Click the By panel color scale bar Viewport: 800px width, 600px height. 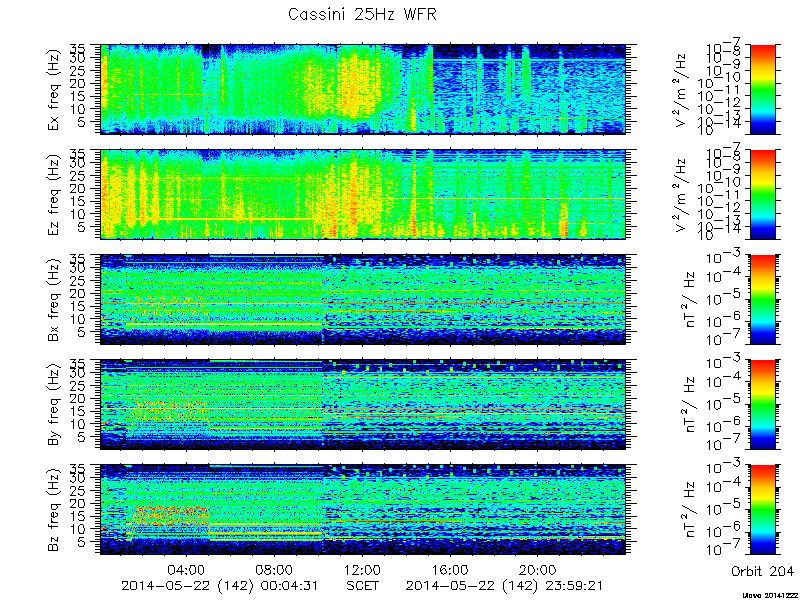763,405
